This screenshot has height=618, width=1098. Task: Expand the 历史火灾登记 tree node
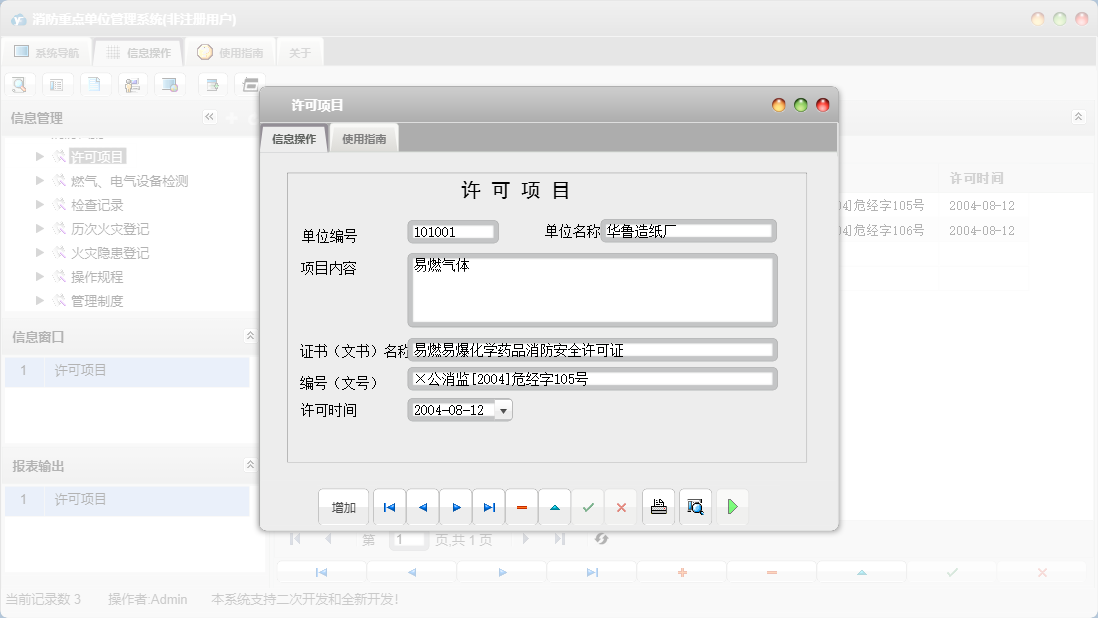[40, 228]
